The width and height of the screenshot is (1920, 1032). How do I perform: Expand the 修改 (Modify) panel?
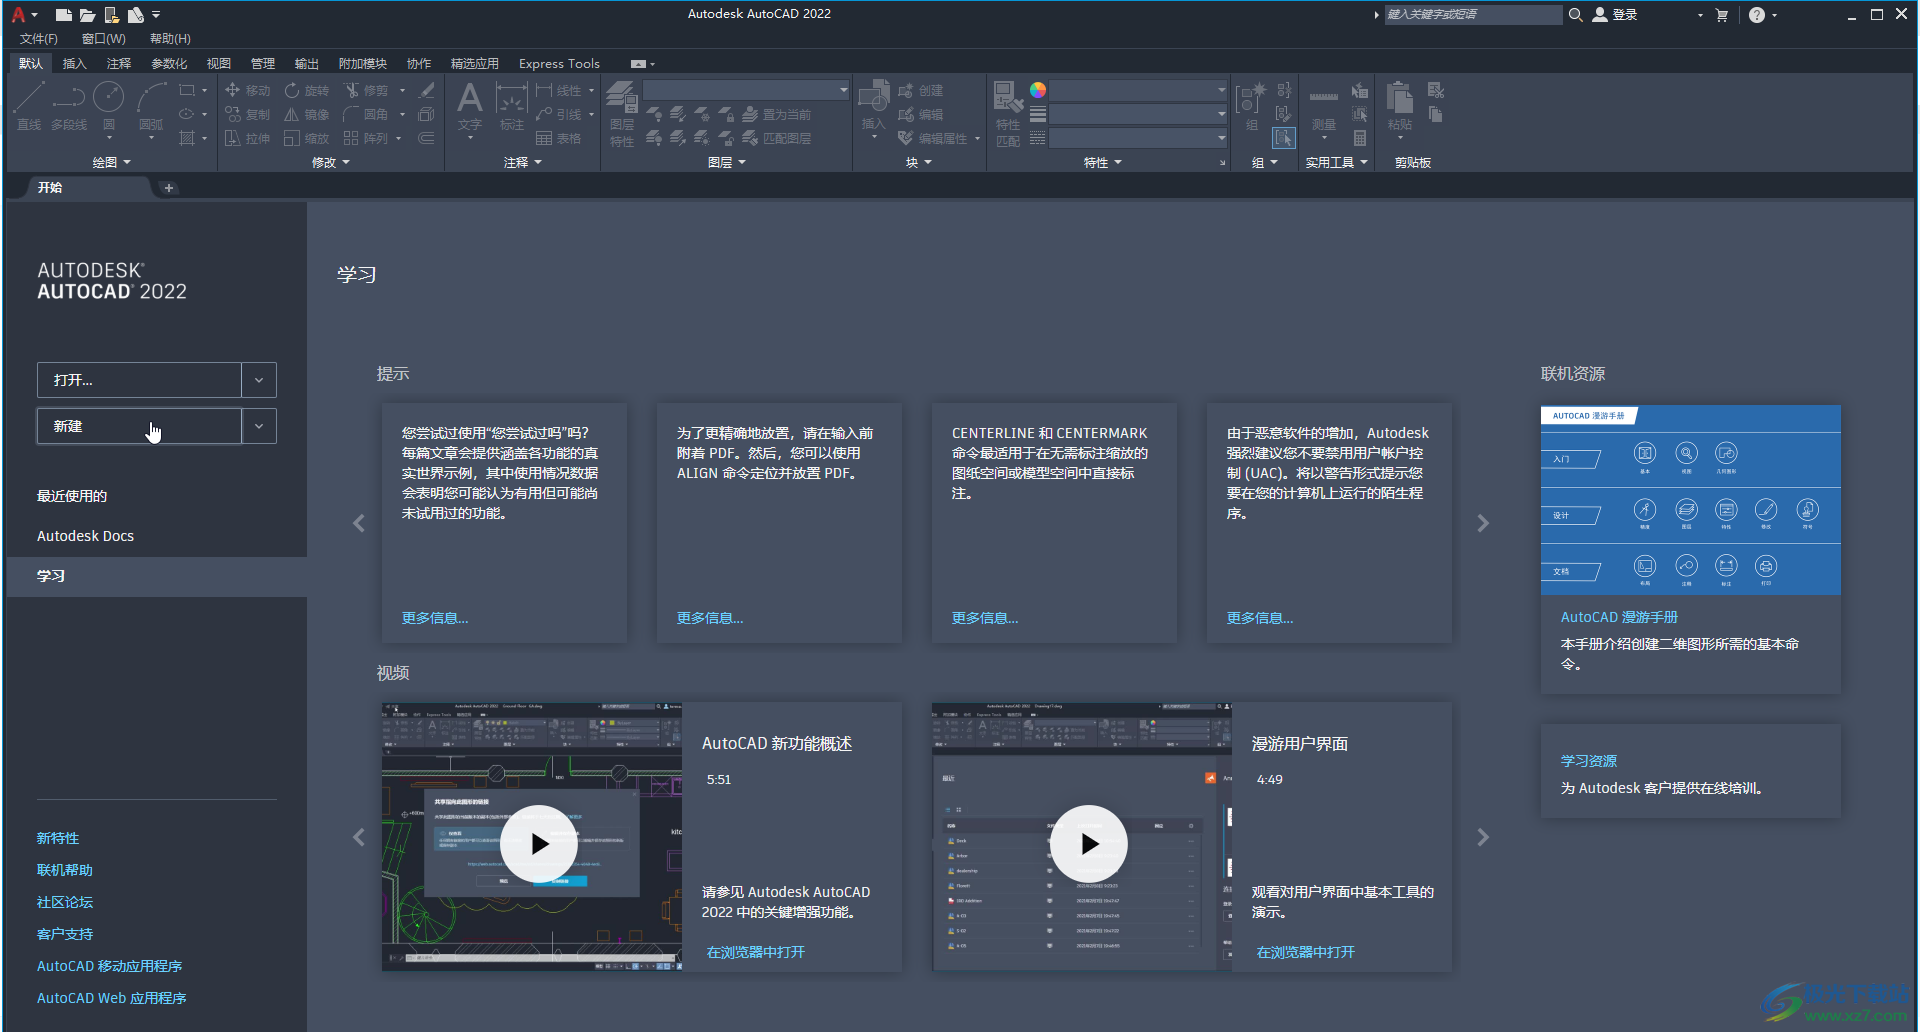click(x=331, y=162)
